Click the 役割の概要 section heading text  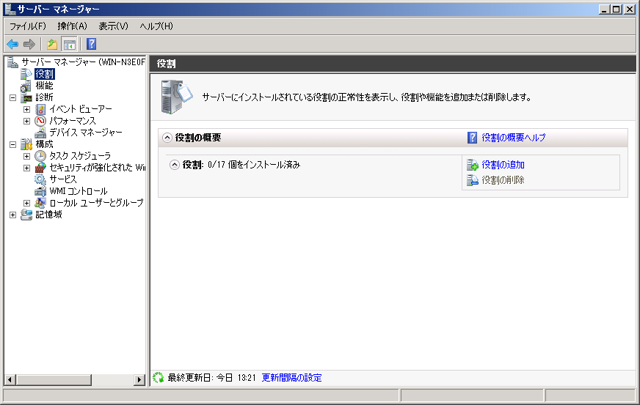pos(198,138)
